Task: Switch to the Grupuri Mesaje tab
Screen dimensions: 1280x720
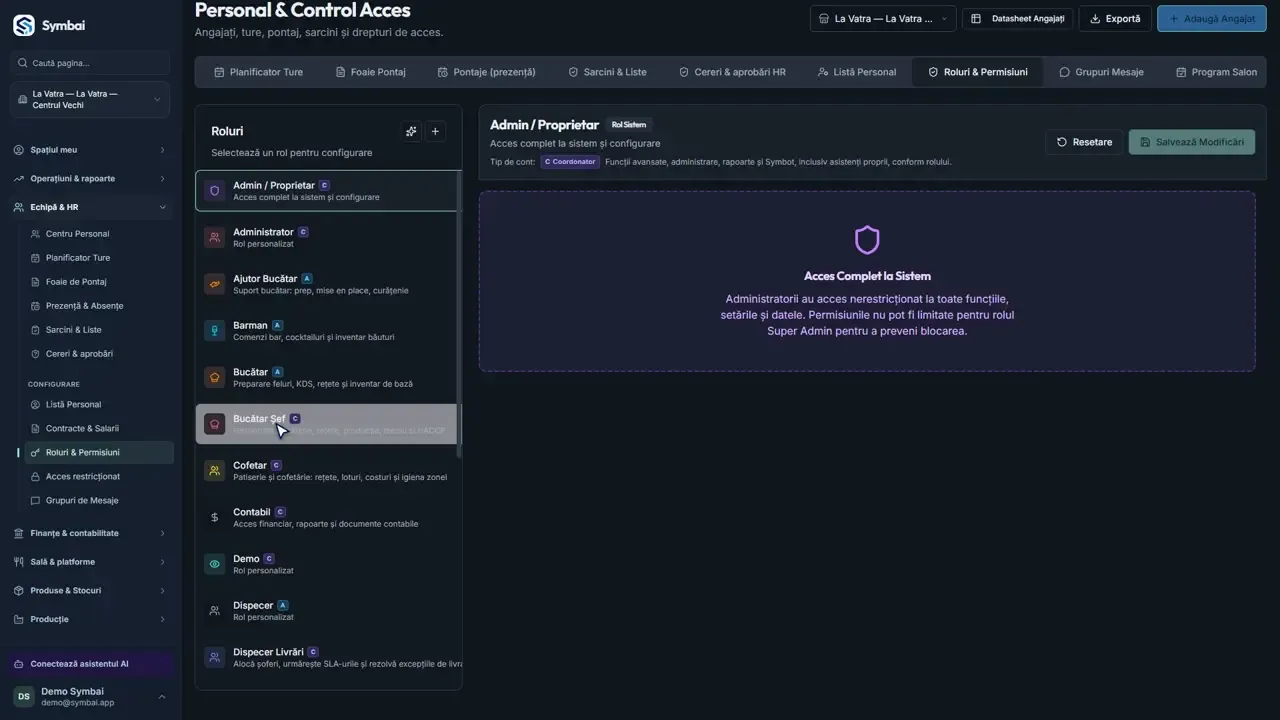Action: point(1101,72)
